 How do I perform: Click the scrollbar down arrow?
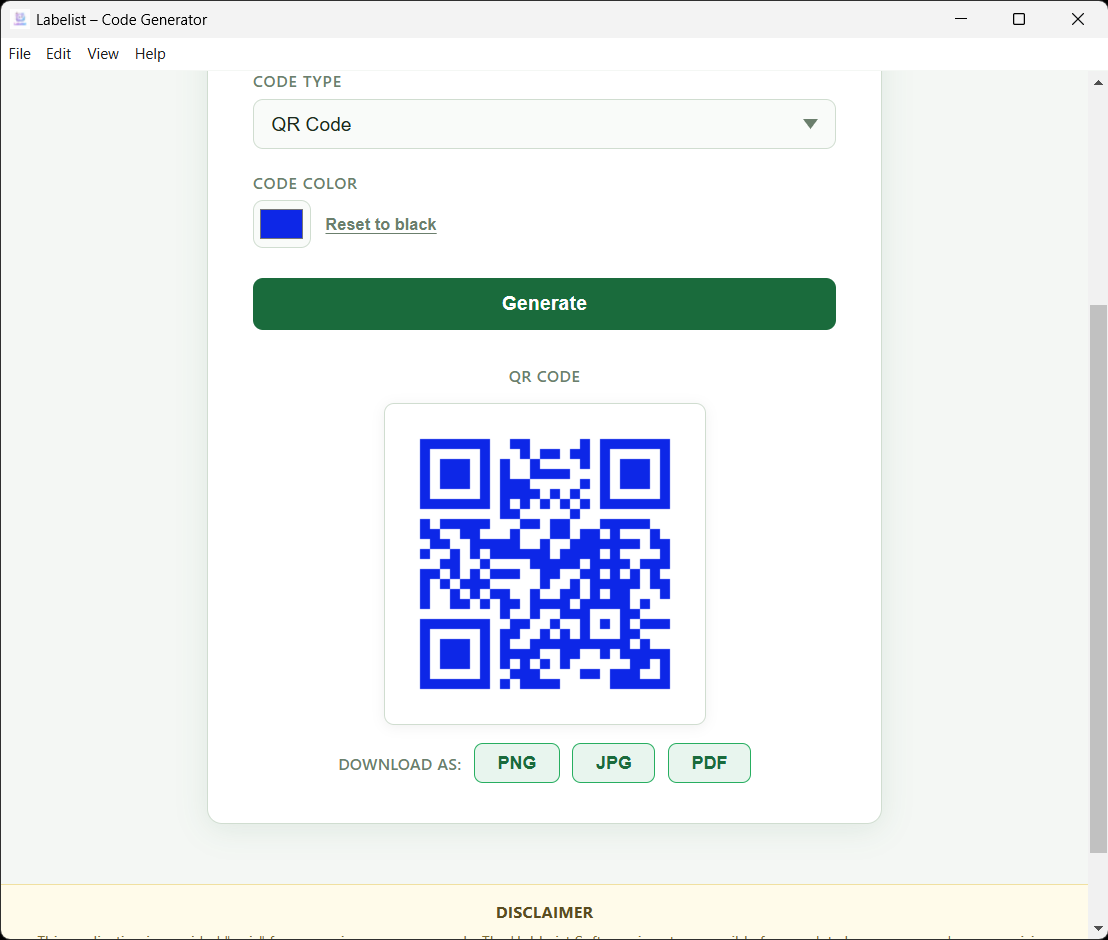point(1099,930)
